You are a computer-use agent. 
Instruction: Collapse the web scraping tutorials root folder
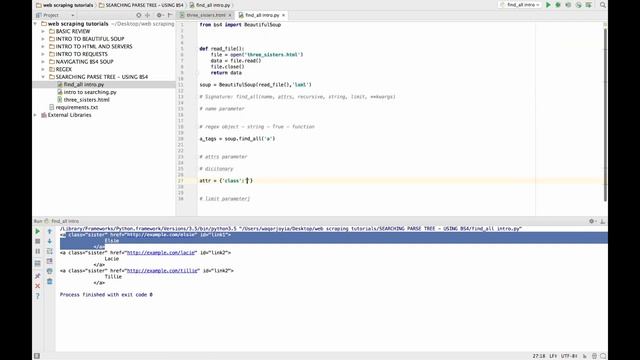(x=36, y=24)
